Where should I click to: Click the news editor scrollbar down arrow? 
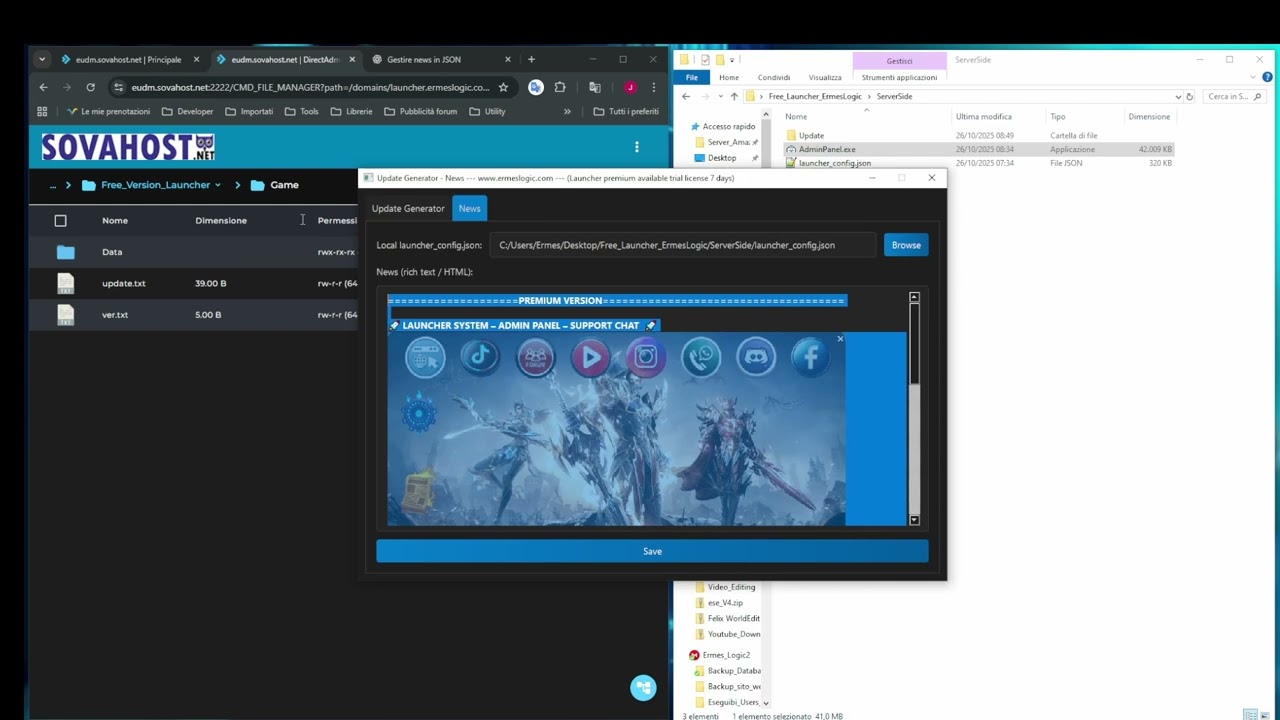click(914, 520)
